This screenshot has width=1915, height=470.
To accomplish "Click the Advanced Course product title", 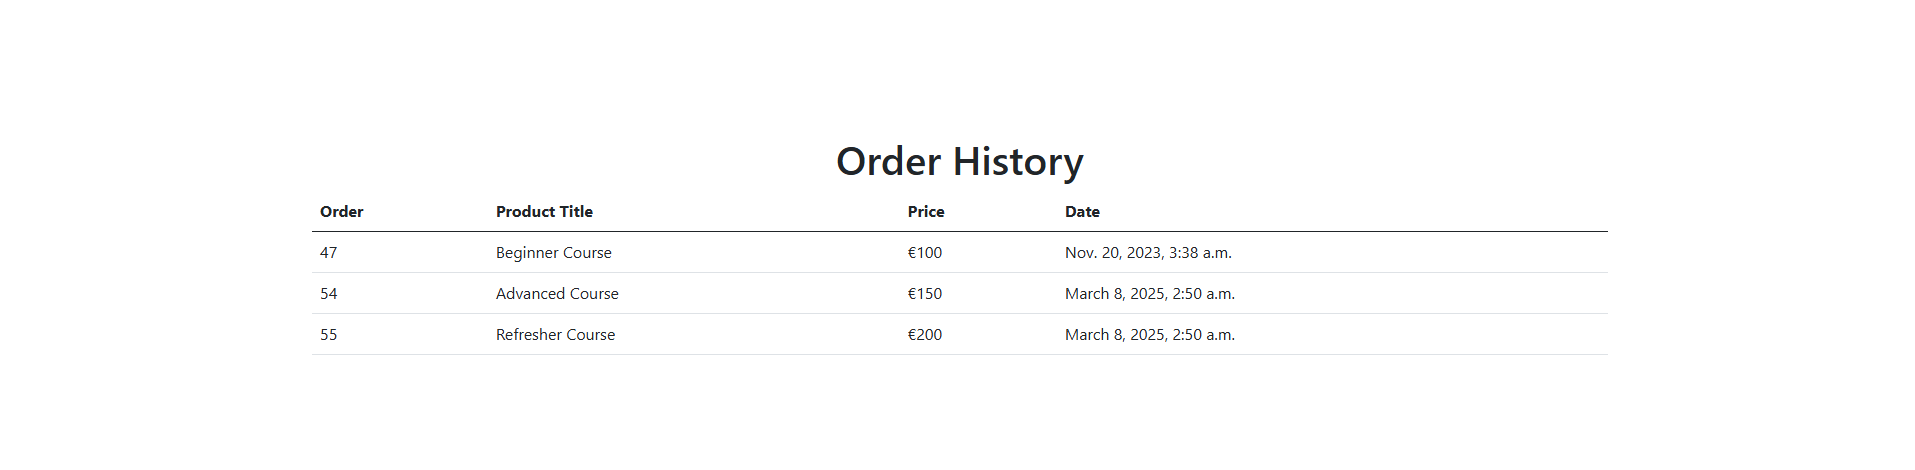I will [557, 294].
